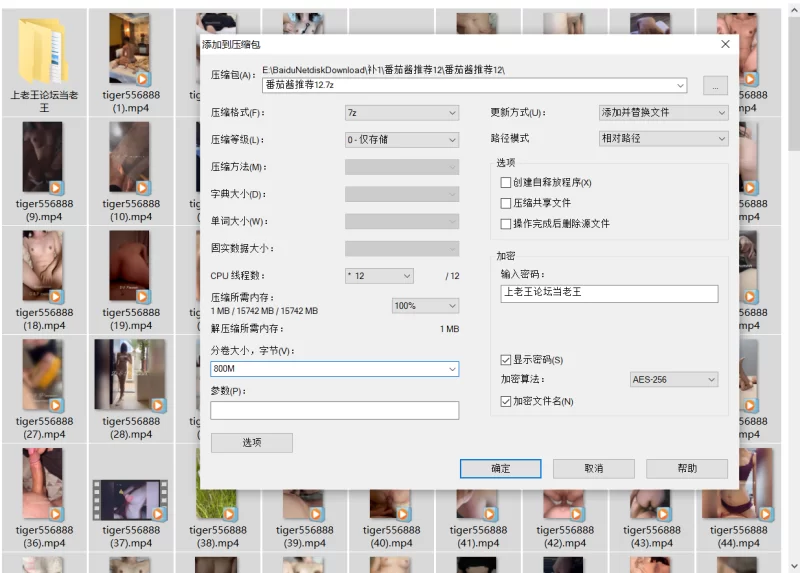Open the AES-256 加密算法 dropdown
The image size is (800, 573).
point(674,380)
